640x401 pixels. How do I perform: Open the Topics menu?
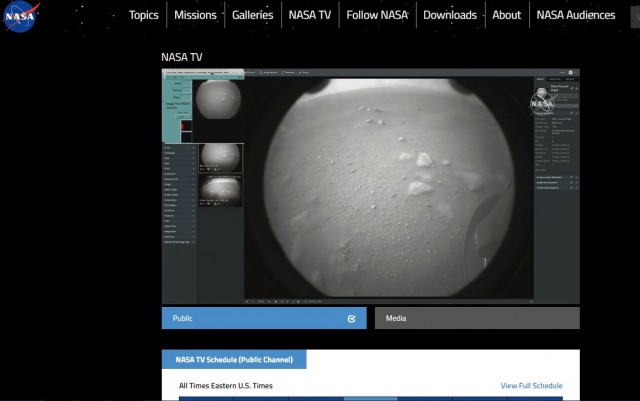click(x=144, y=15)
